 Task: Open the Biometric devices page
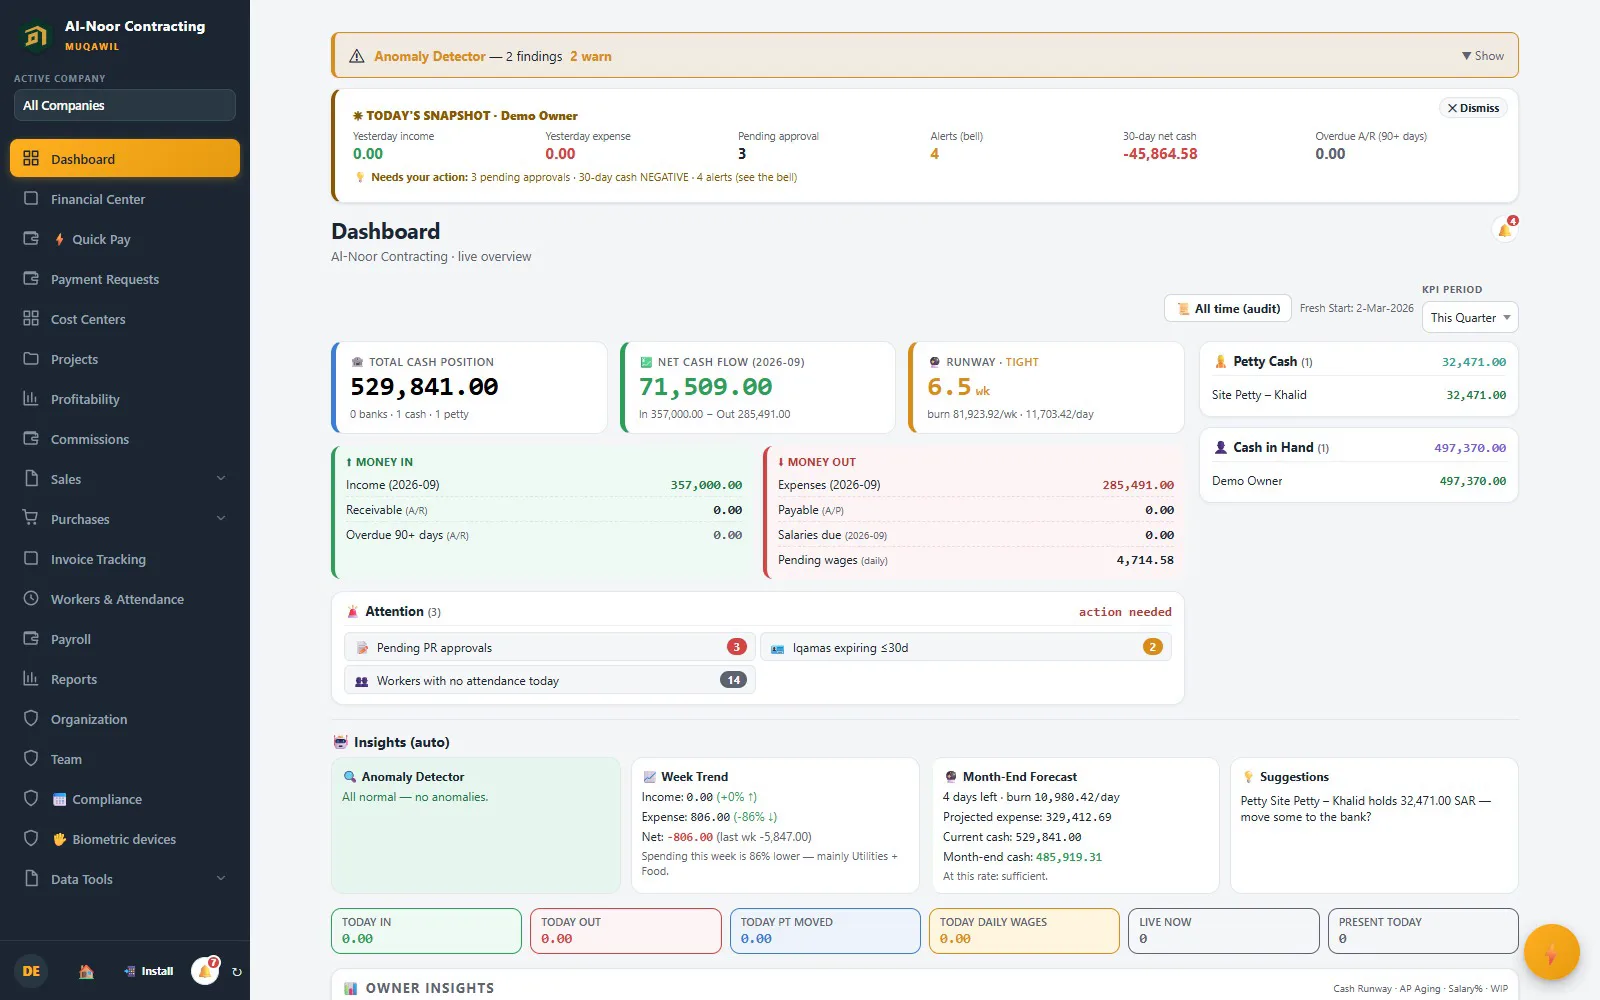click(125, 839)
